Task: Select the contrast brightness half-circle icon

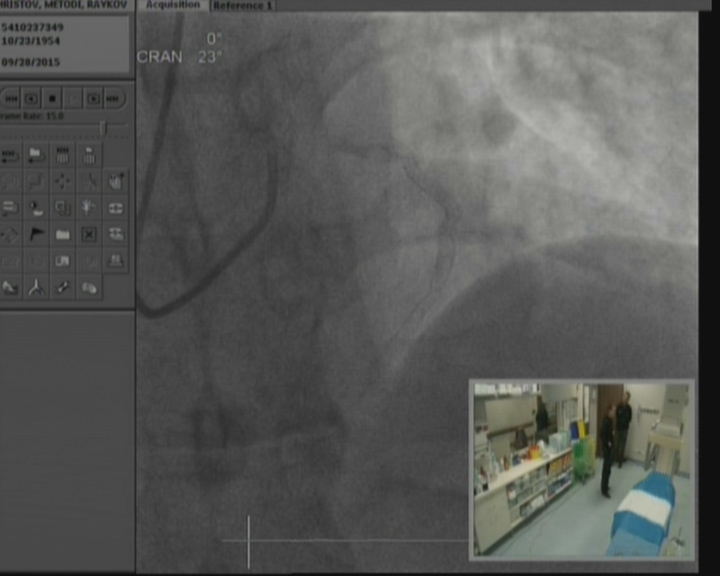Action: (36, 208)
